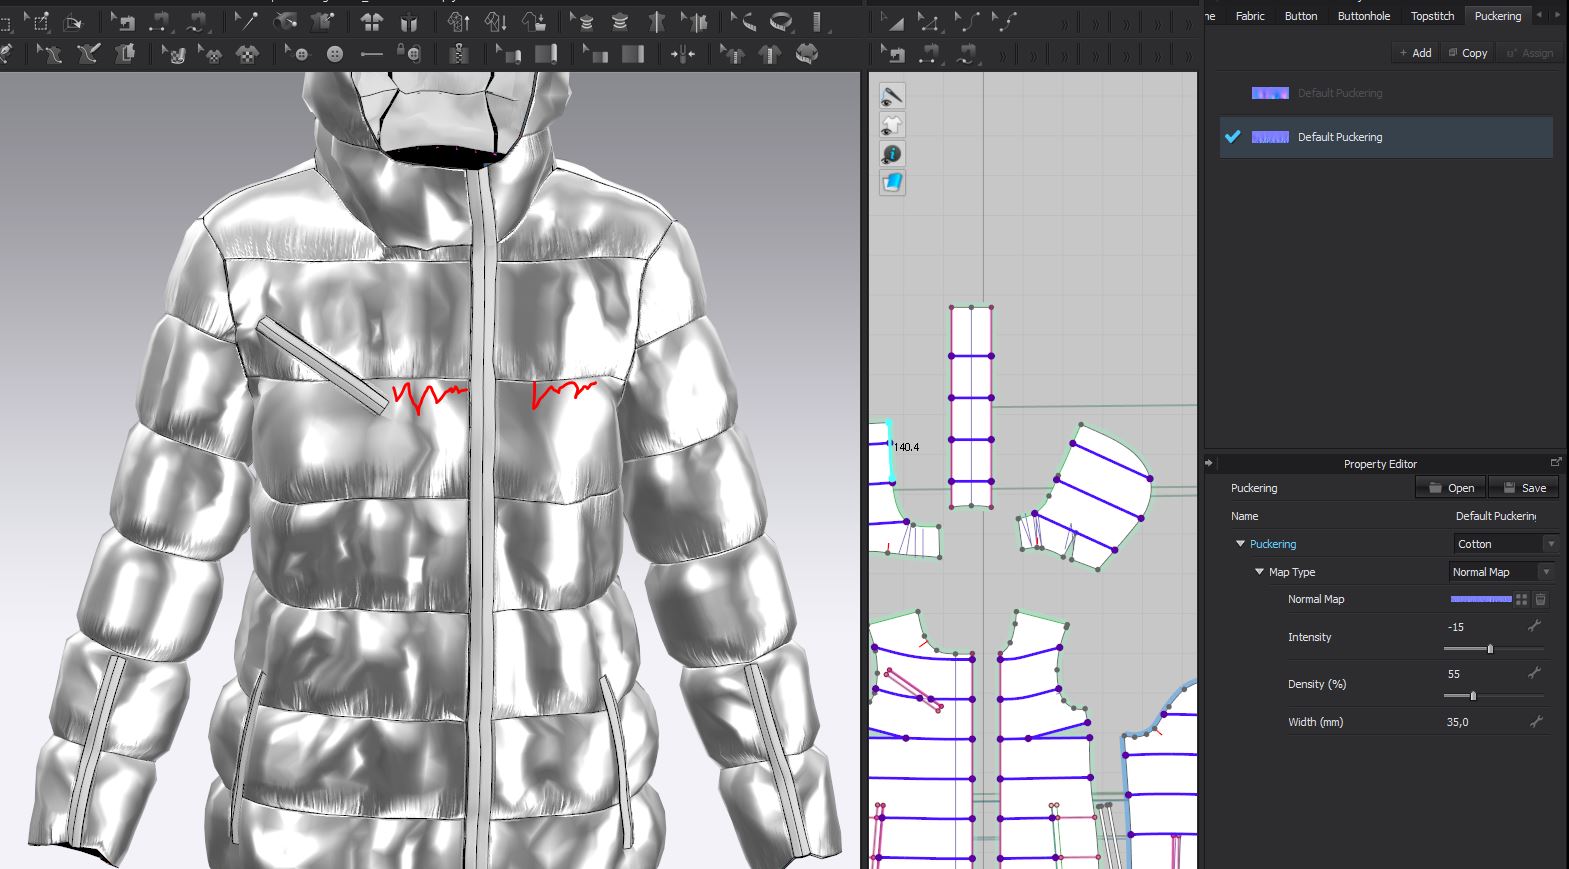Screen dimensions: 1569x869
Task: Select the Zipper tool
Action: pos(459,54)
